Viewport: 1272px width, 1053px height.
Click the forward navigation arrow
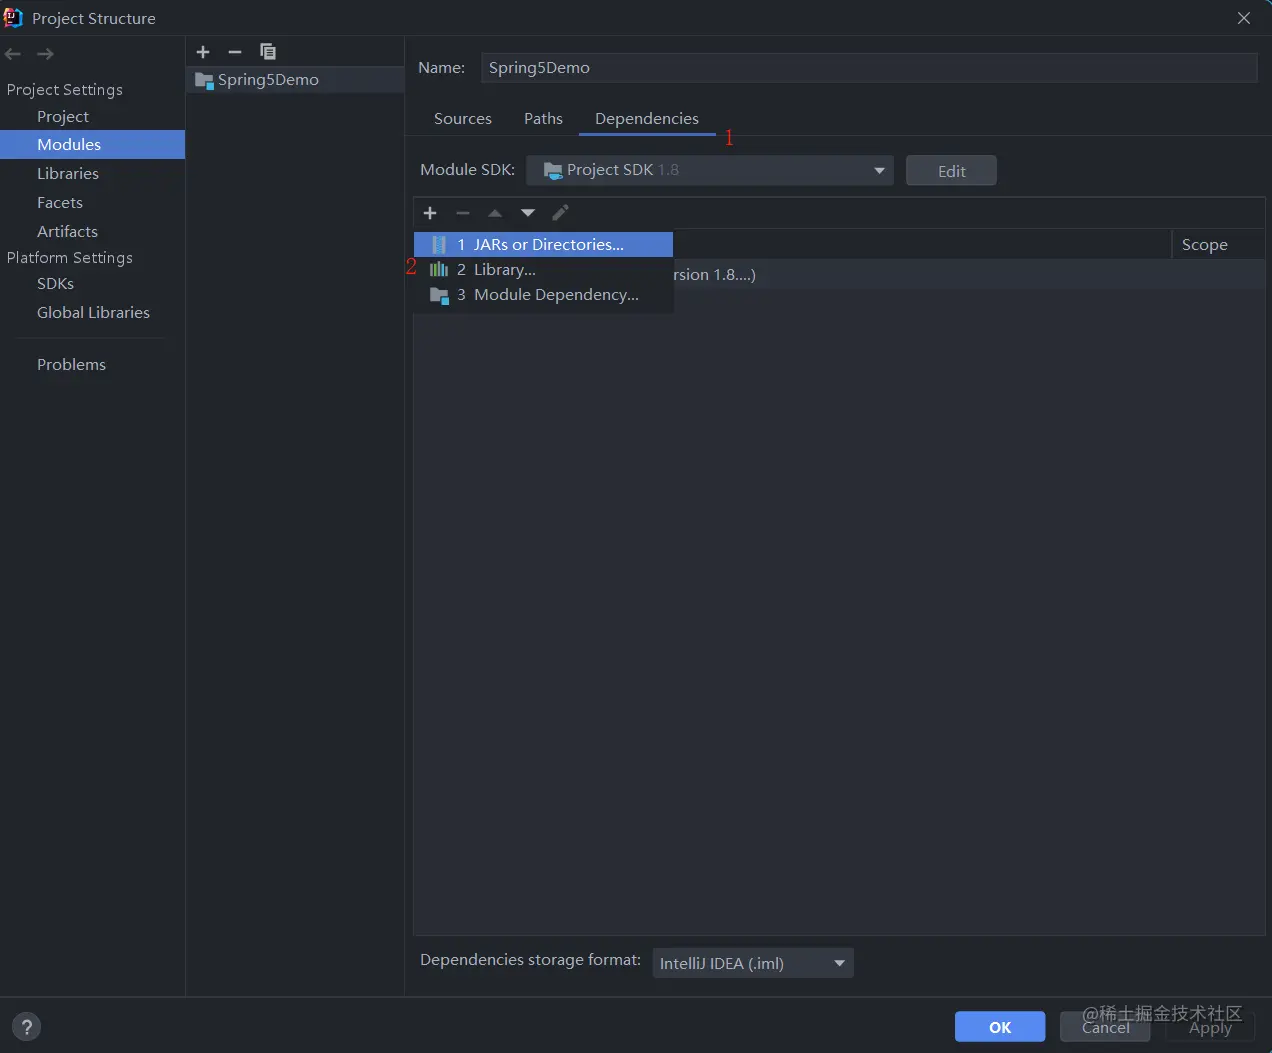(45, 54)
